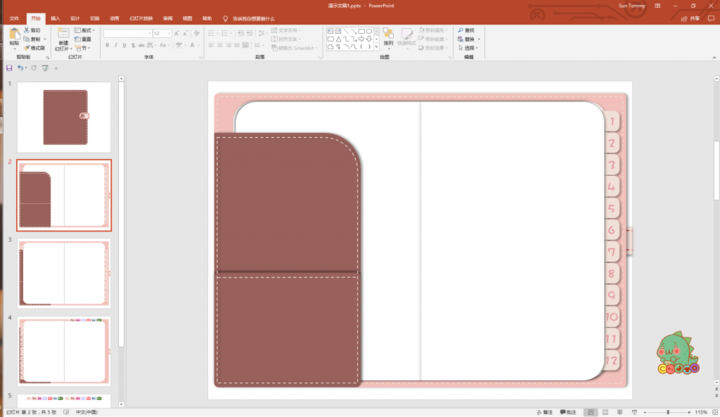Select the oval shape in shapes gallery

(369, 31)
